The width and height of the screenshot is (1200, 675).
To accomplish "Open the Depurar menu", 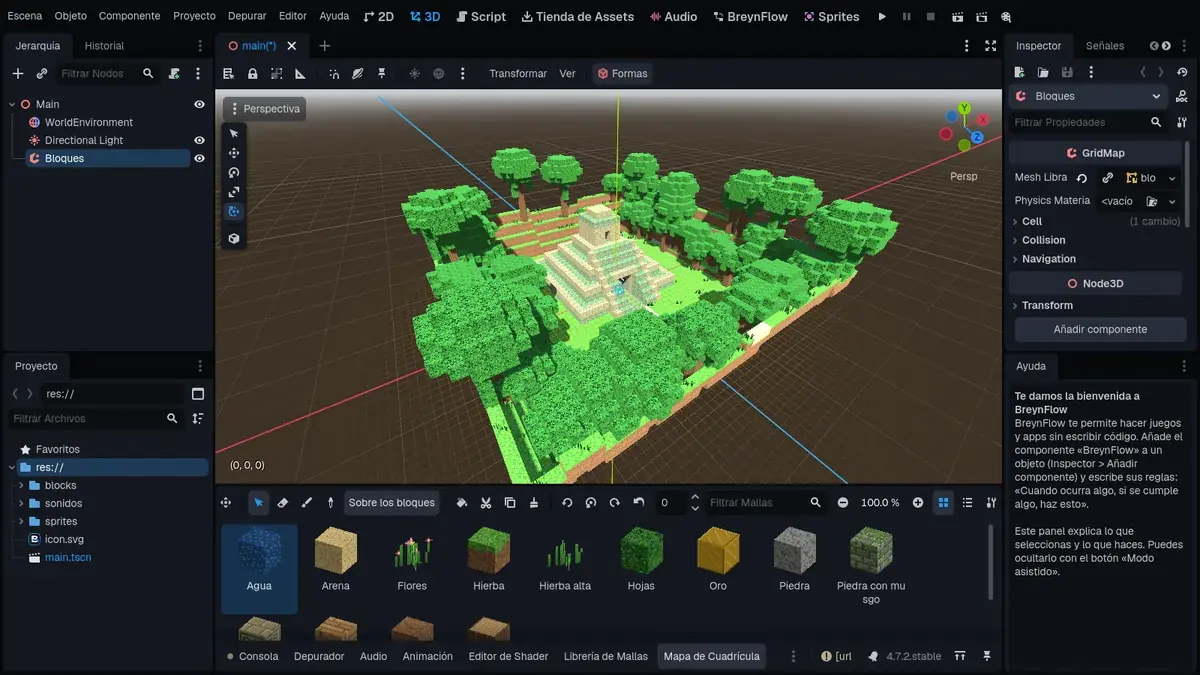I will pos(247,16).
